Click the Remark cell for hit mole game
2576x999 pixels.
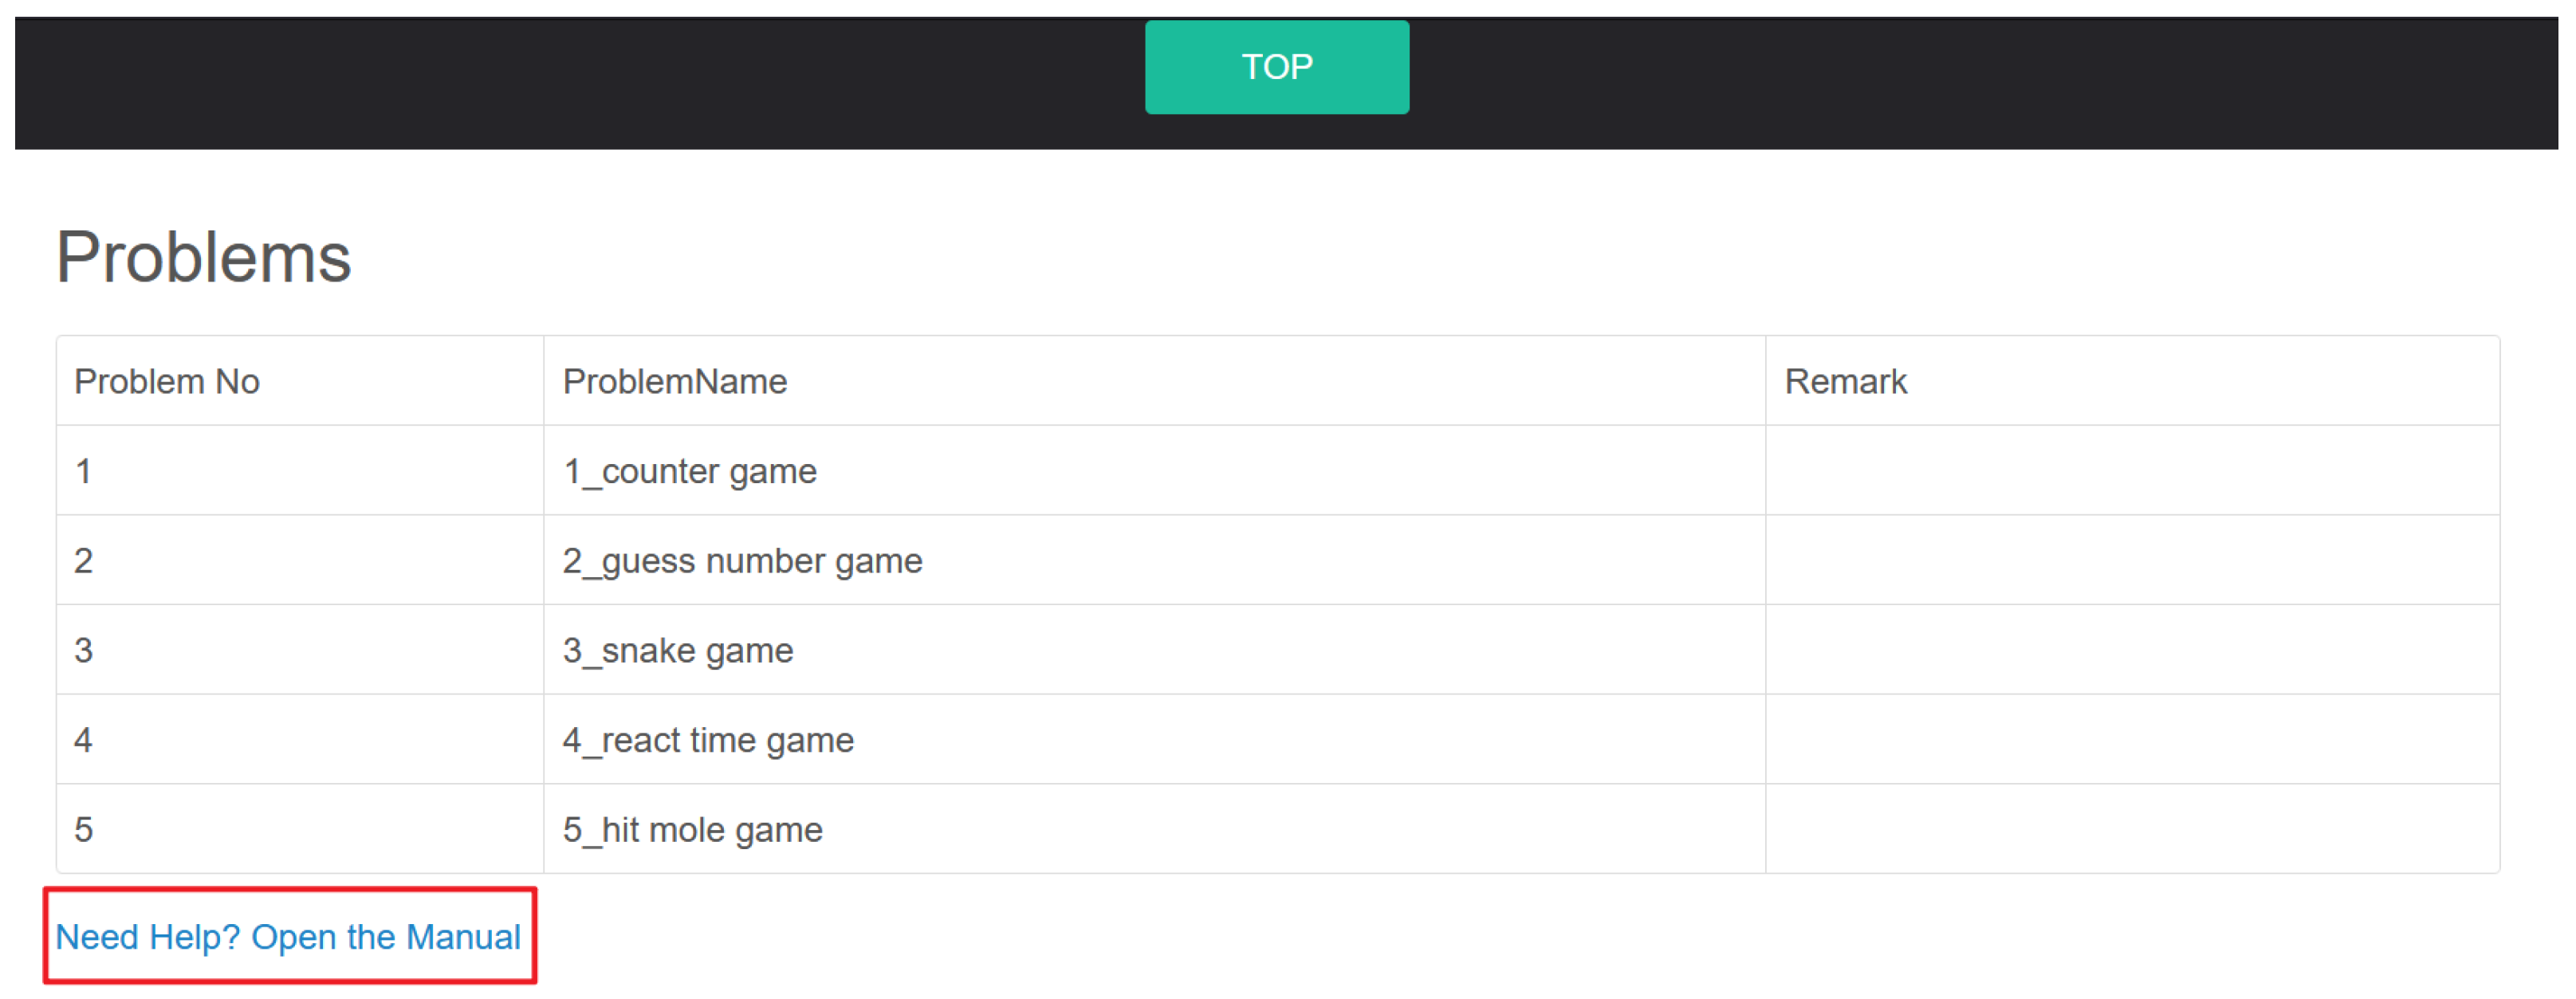[2131, 830]
